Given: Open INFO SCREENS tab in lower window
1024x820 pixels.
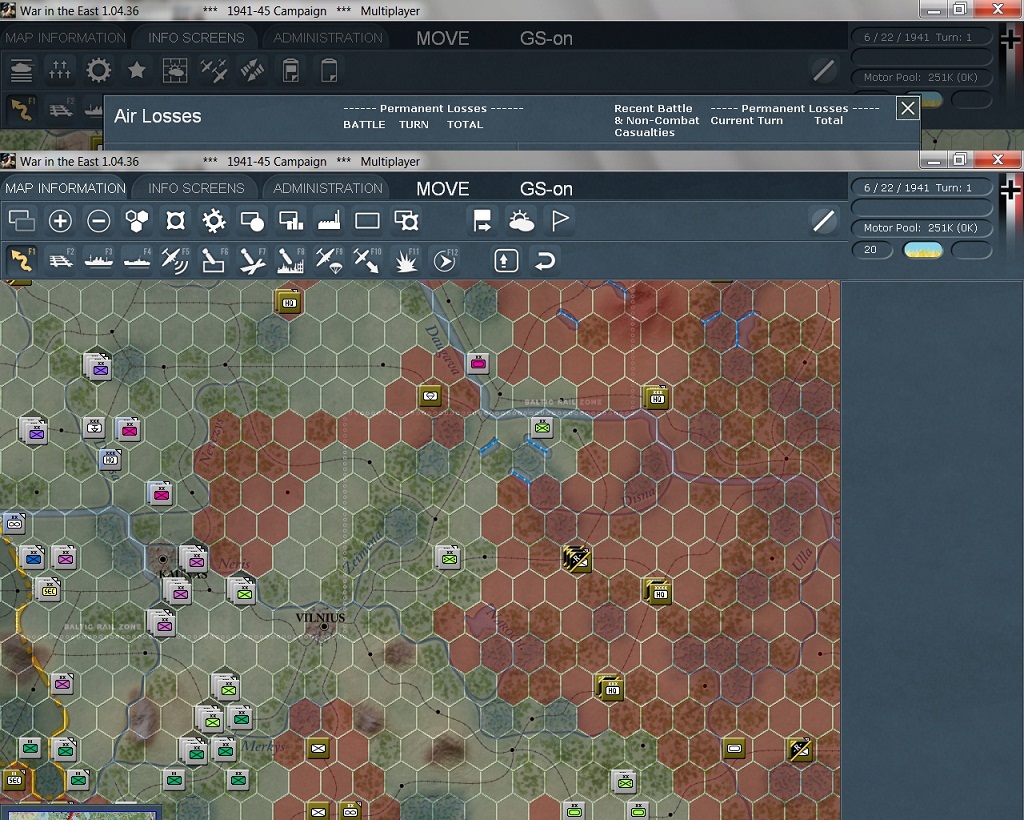Looking at the screenshot, I should (196, 188).
